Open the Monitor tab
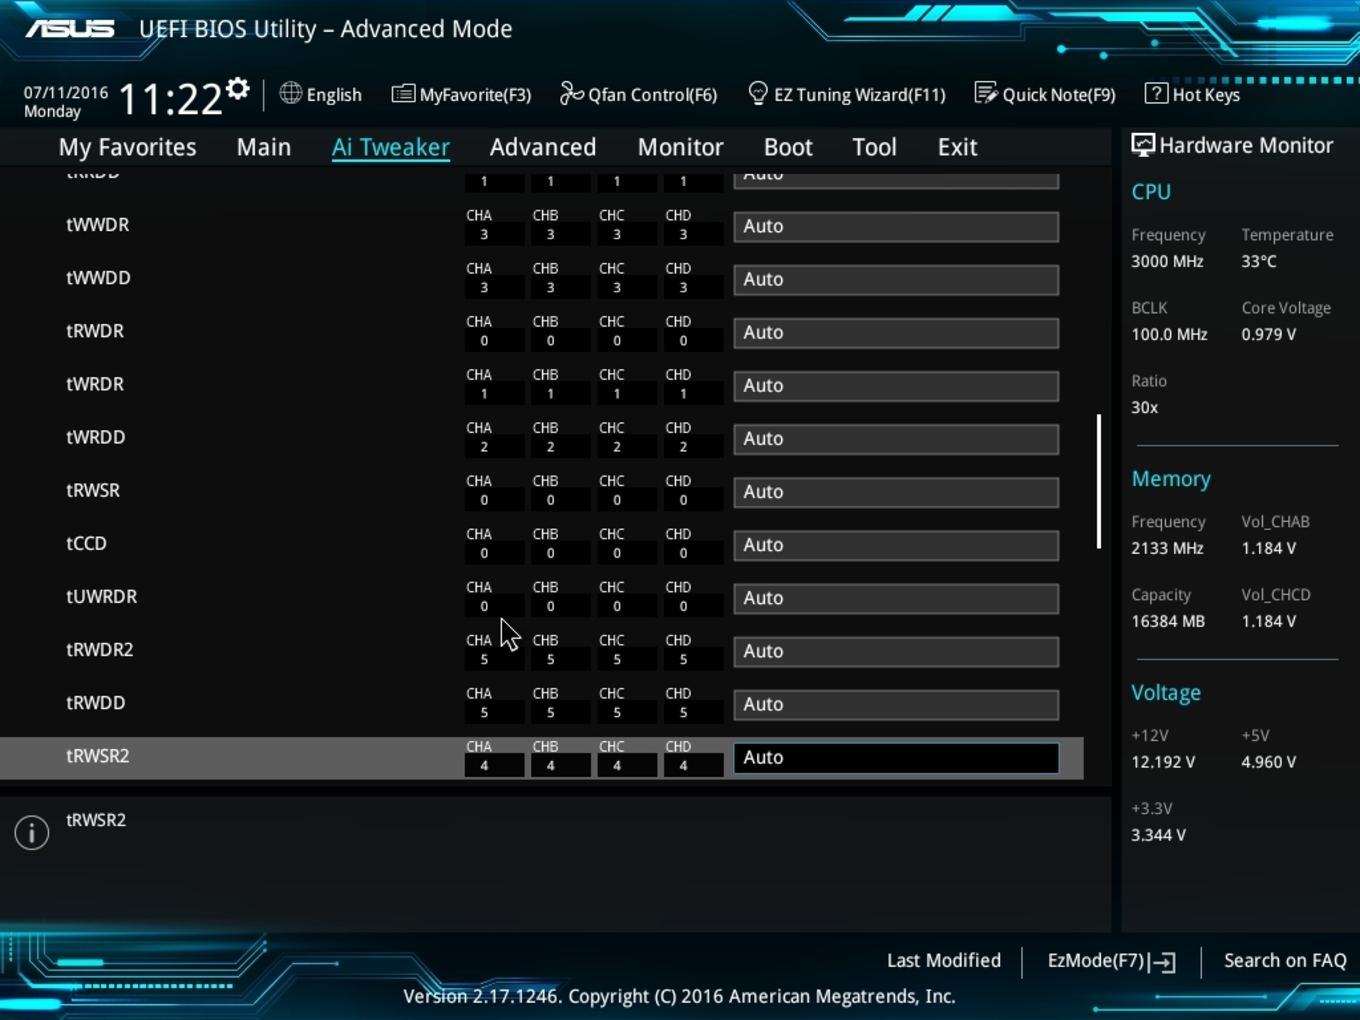This screenshot has height=1020, width=1360. tap(680, 147)
